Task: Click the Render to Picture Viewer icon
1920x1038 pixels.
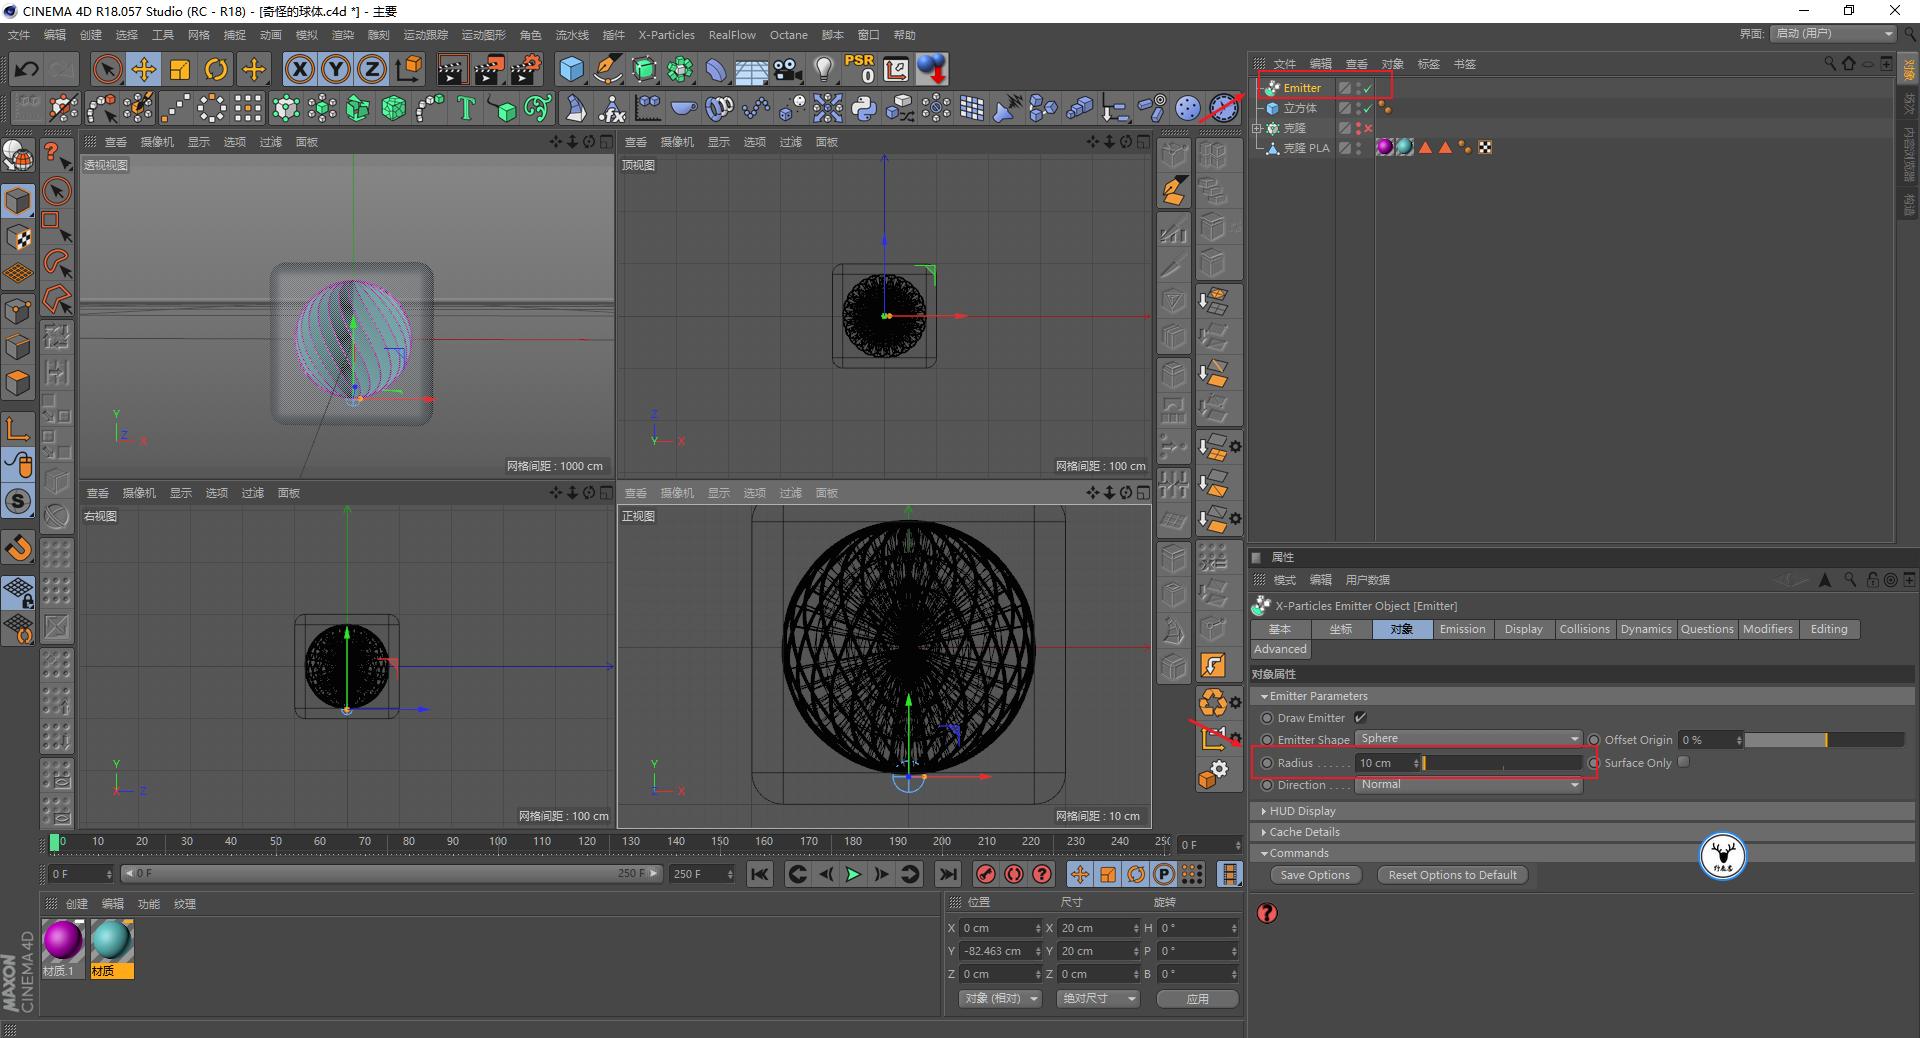Action: point(489,68)
